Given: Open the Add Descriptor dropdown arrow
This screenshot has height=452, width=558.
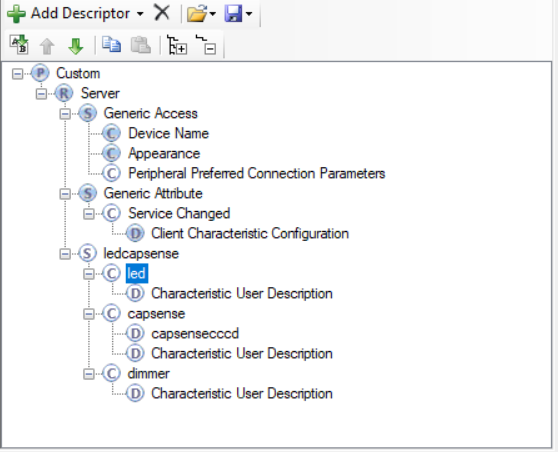Looking at the screenshot, I should [140, 14].
